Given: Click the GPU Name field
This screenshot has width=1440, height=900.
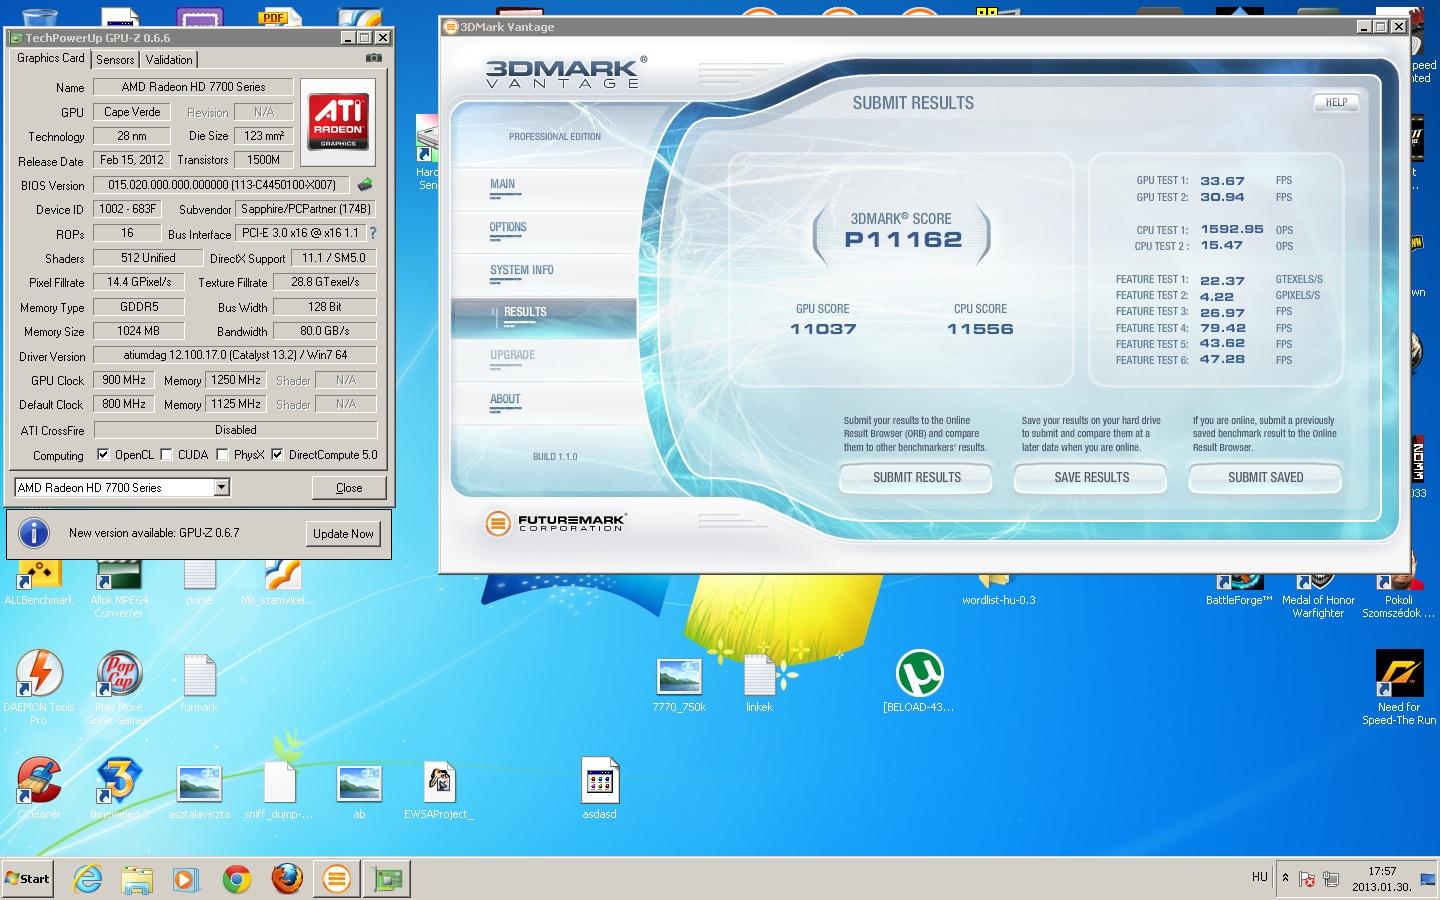Looking at the screenshot, I should click(x=193, y=87).
